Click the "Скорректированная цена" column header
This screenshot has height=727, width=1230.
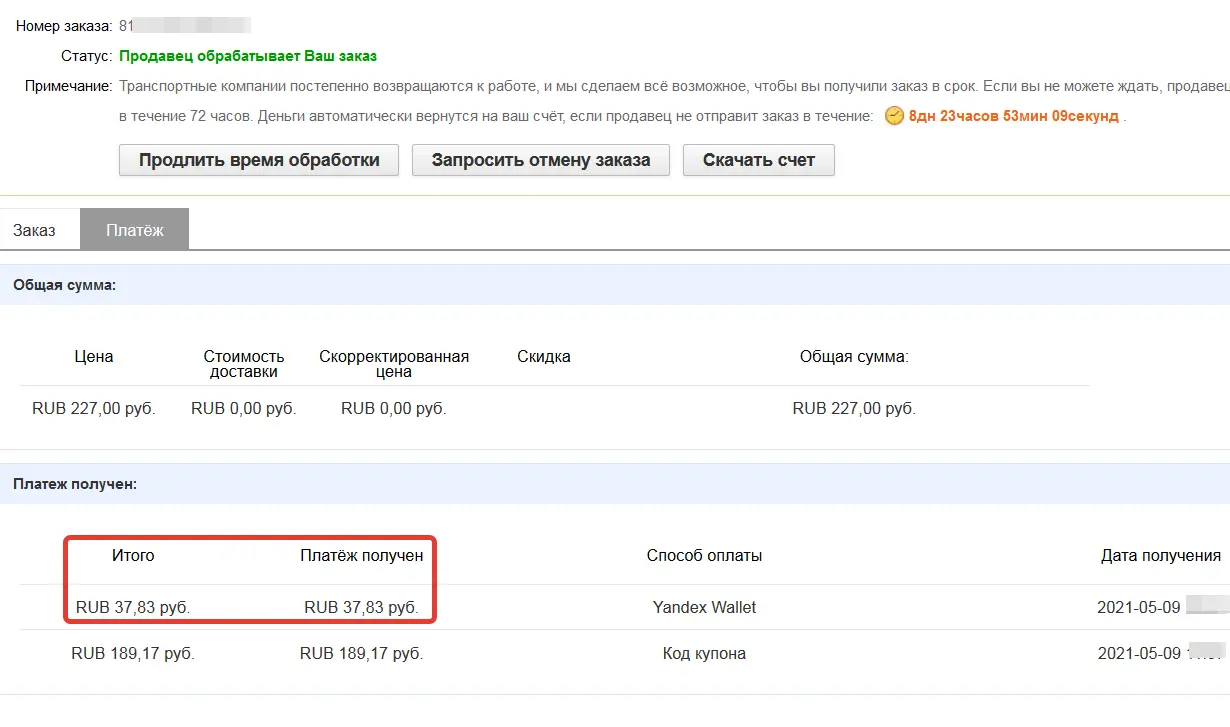[x=394, y=364]
